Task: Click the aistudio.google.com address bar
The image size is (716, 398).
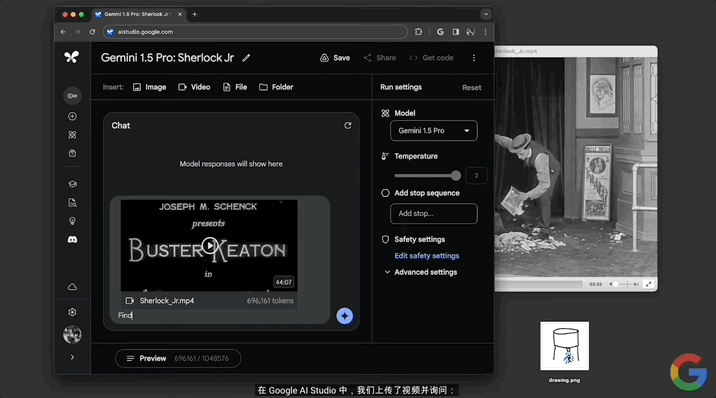Action: click(255, 32)
